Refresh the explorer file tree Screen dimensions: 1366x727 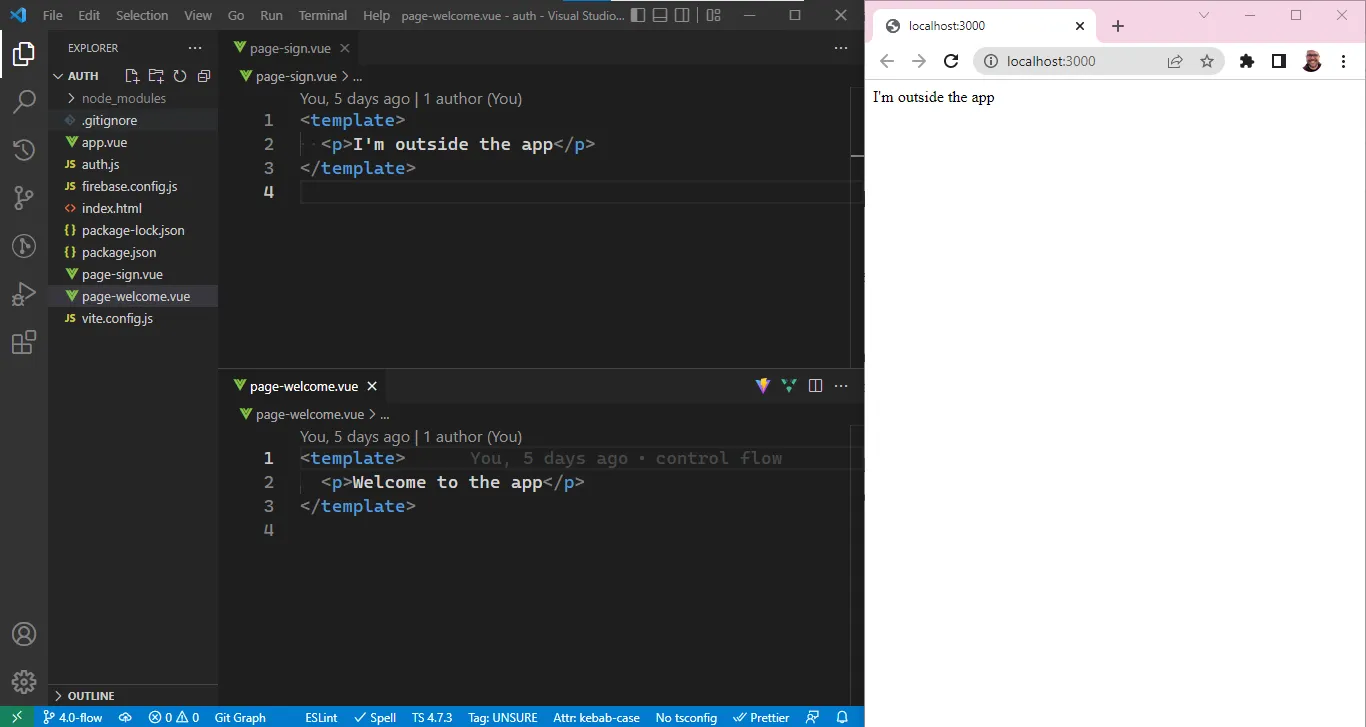[x=179, y=75]
